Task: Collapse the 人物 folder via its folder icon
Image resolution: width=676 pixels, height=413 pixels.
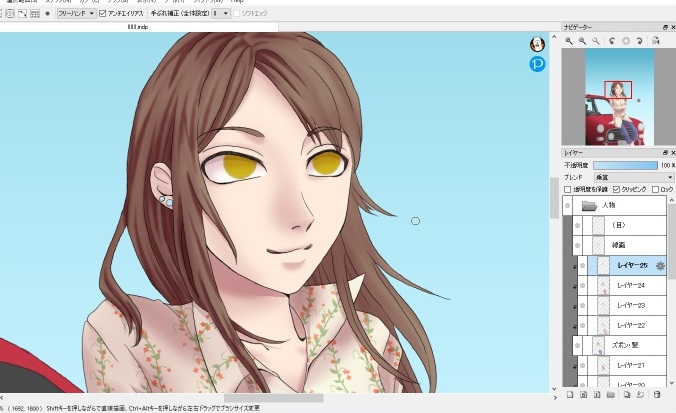Action: tap(589, 206)
